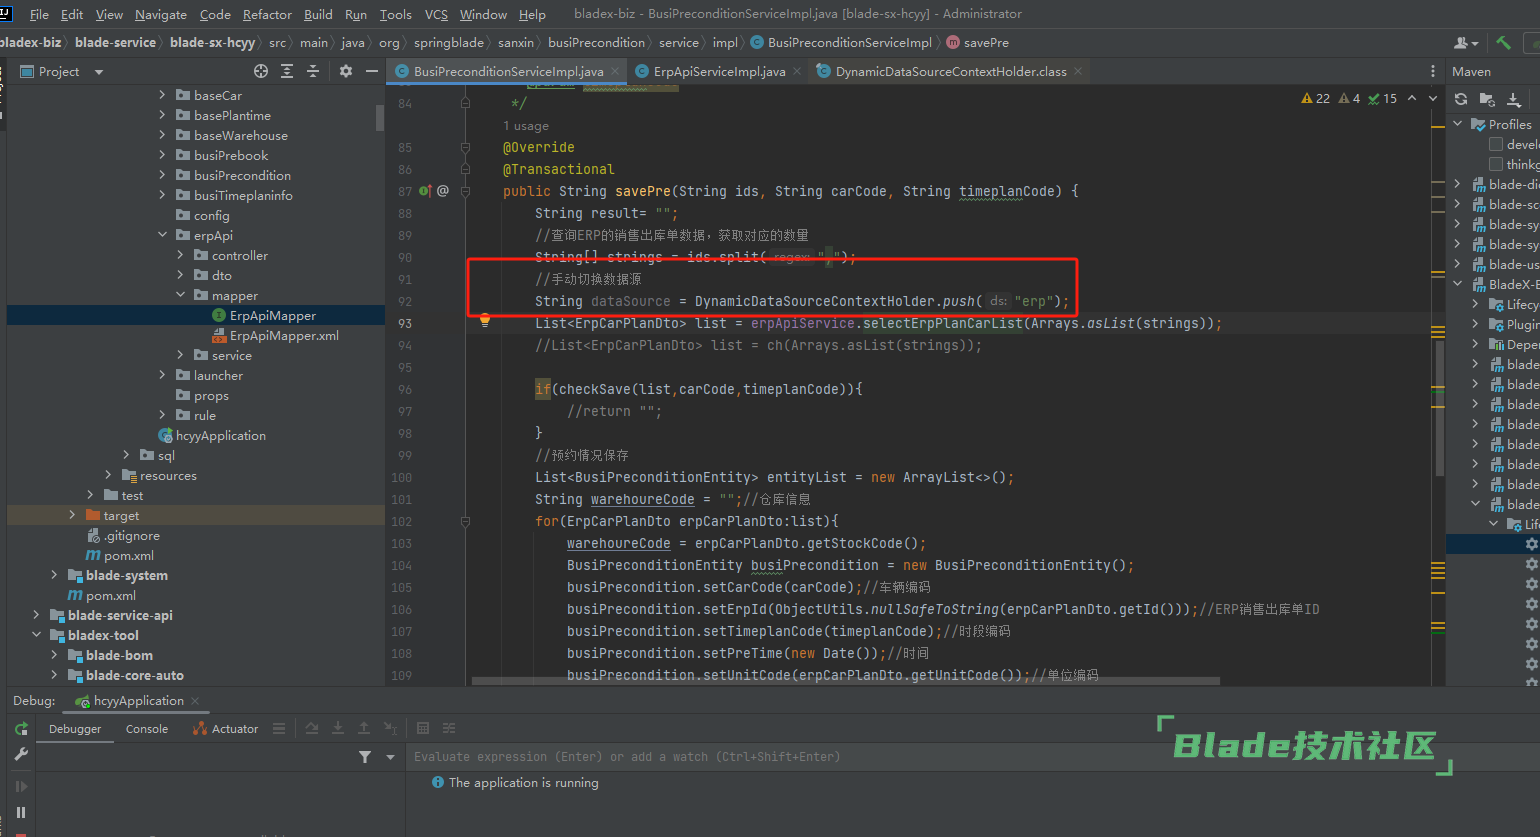Click the Build project hammer icon

1503,43
